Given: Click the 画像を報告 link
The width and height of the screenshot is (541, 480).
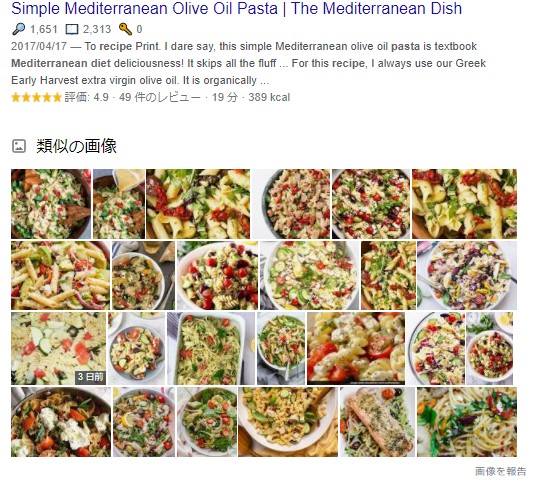Looking at the screenshot, I should (501, 471).
